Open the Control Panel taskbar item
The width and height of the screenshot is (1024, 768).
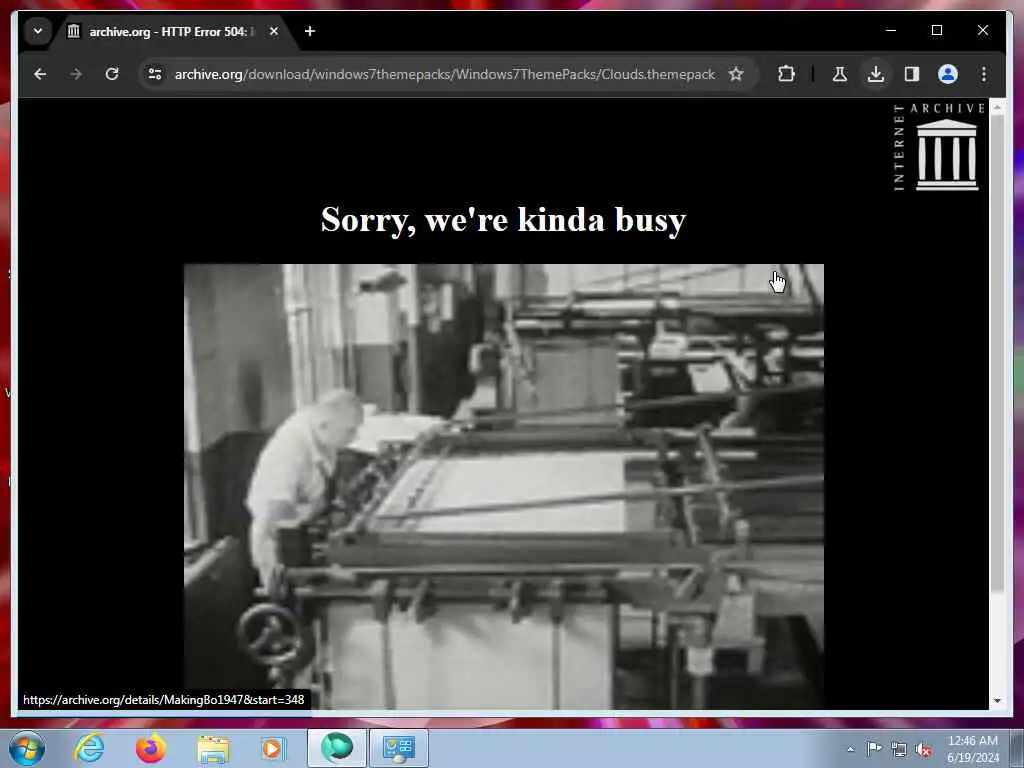399,748
